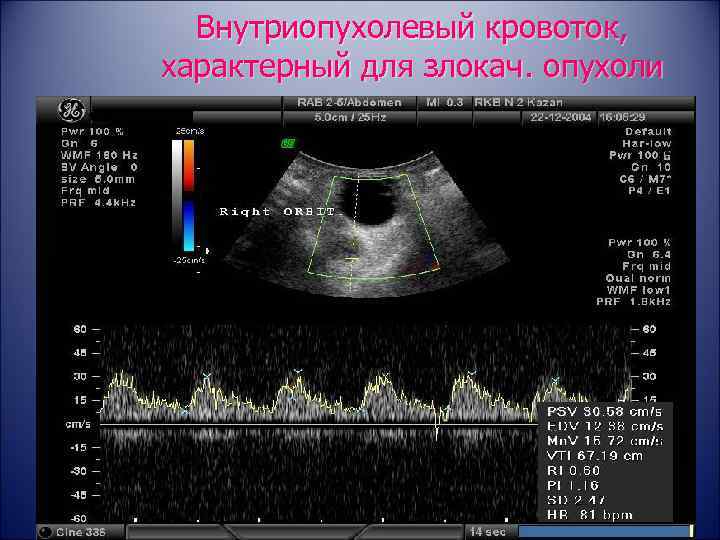720x540 pixels.
Task: Click the 'Qual norm' quality setting
Action: click(x=638, y=278)
